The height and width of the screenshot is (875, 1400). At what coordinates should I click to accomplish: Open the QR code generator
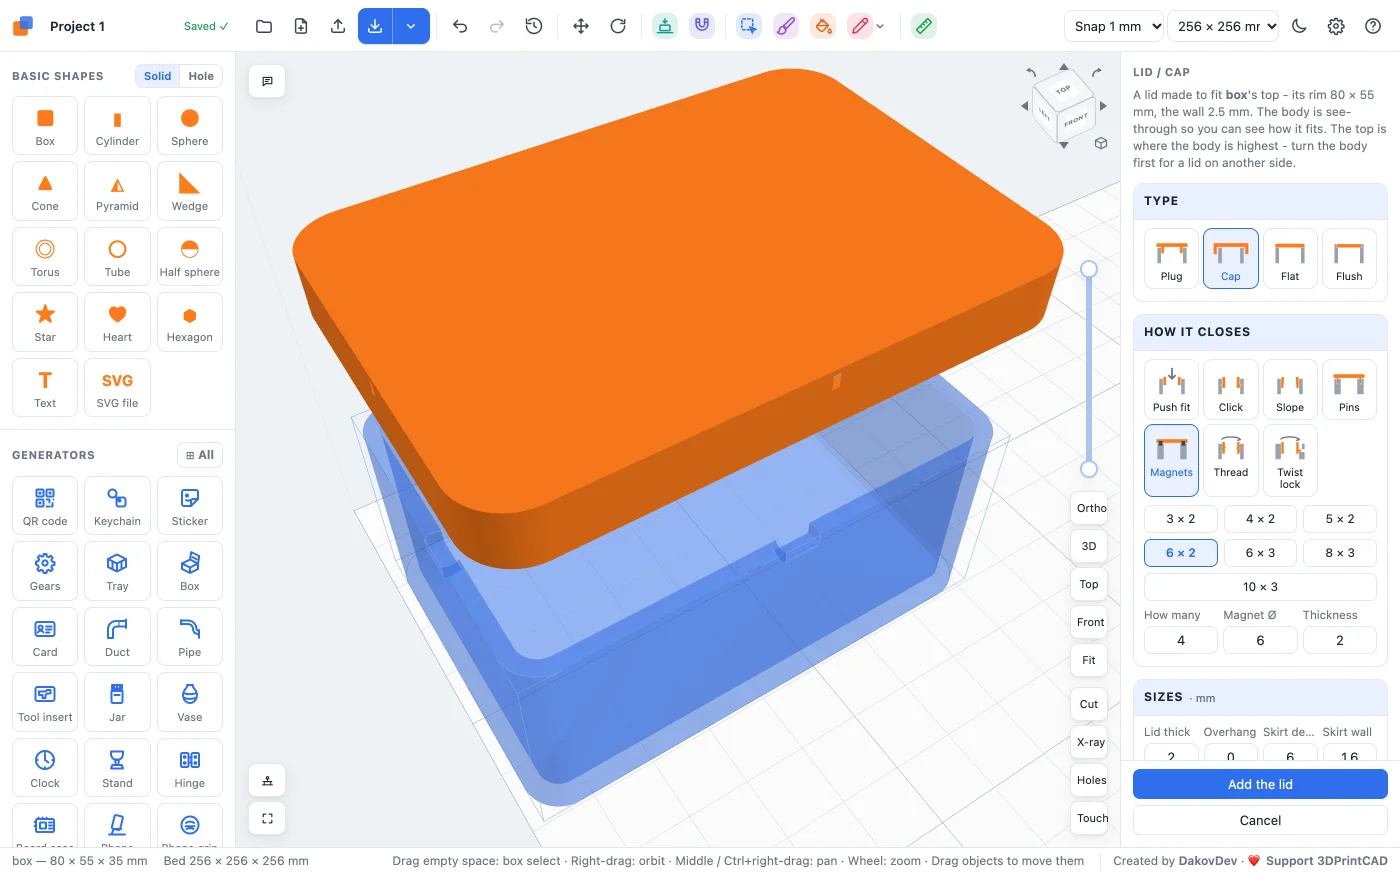coord(45,506)
